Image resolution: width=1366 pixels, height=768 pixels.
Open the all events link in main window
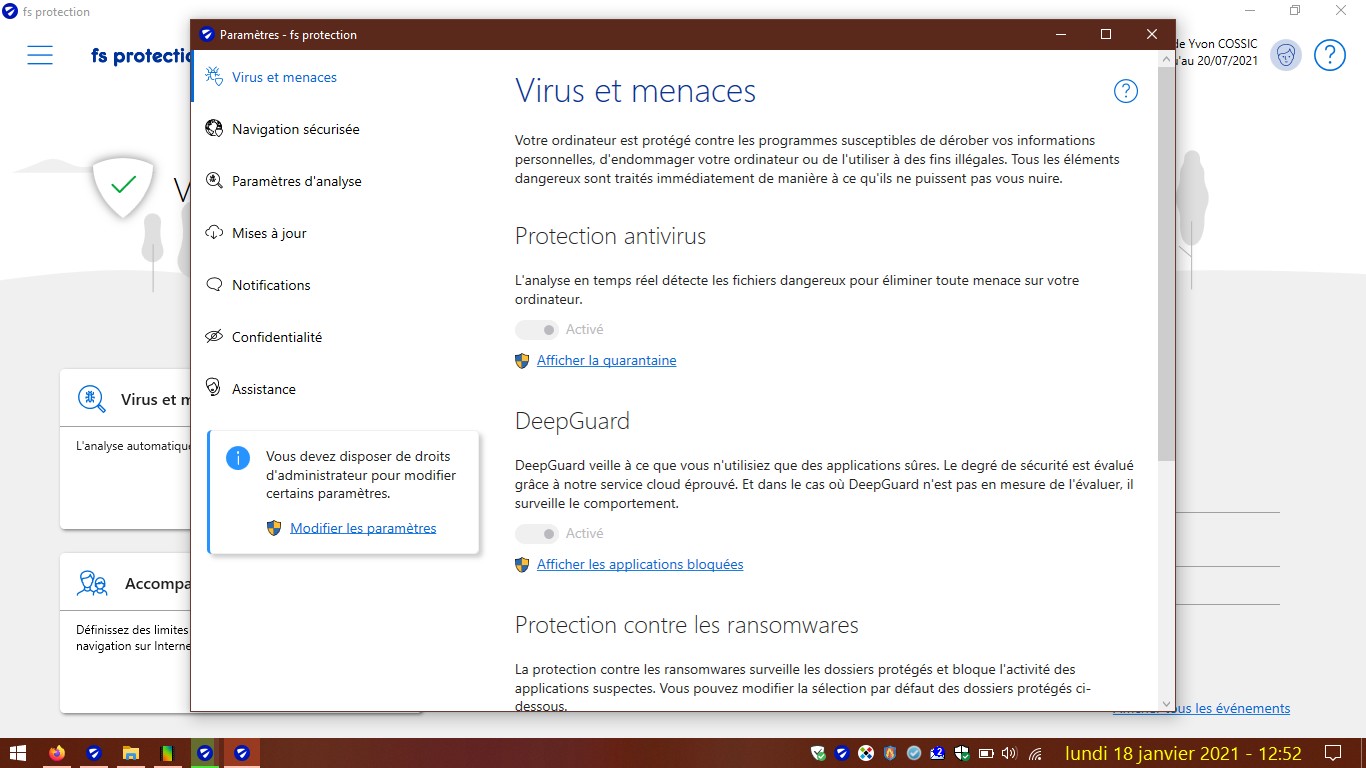(1201, 708)
